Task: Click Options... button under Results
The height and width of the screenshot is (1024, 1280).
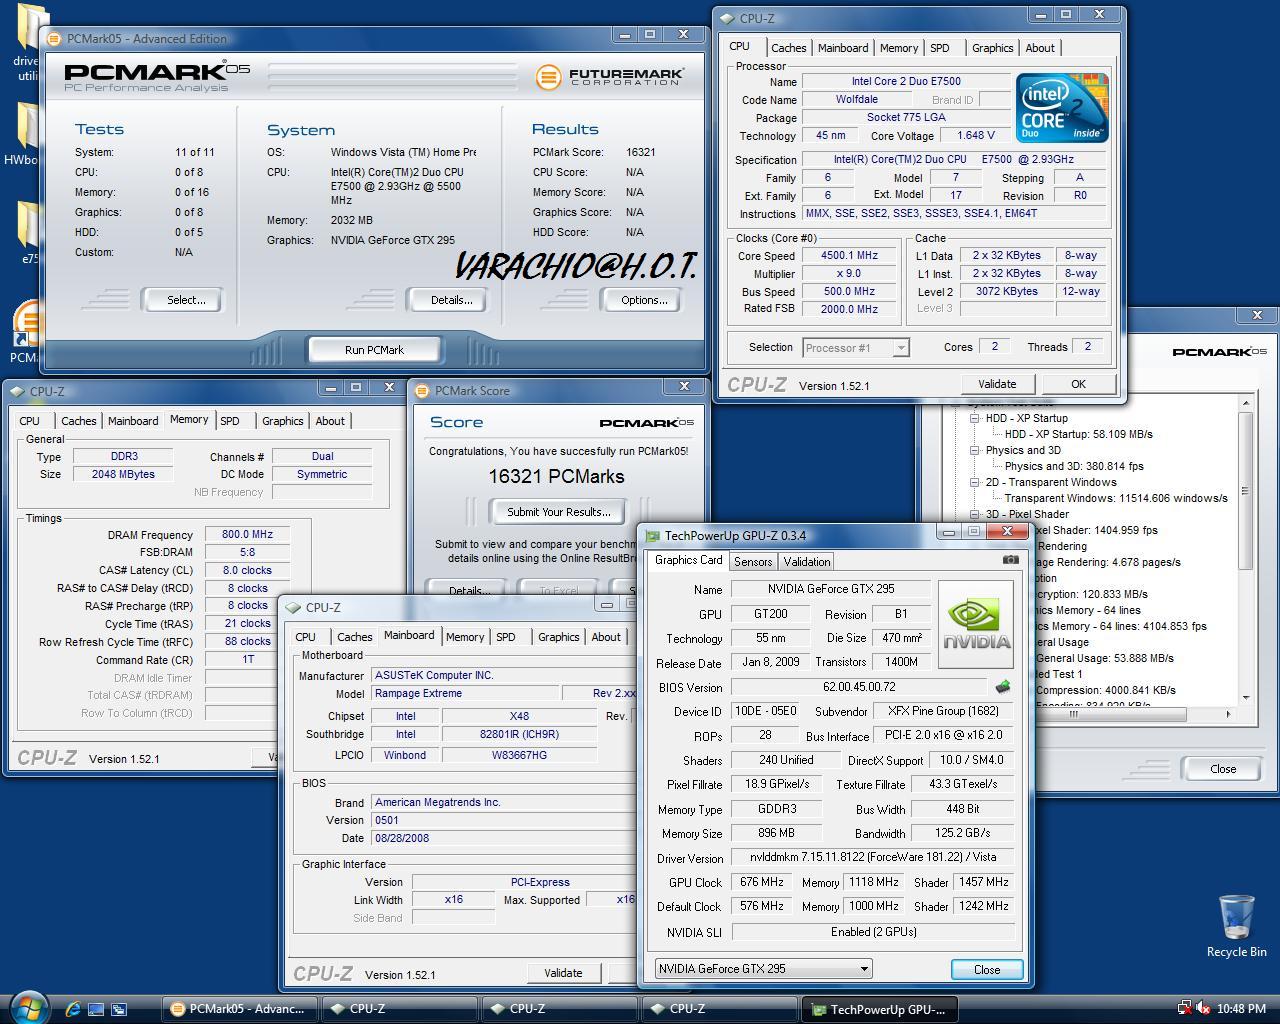Action: [644, 300]
